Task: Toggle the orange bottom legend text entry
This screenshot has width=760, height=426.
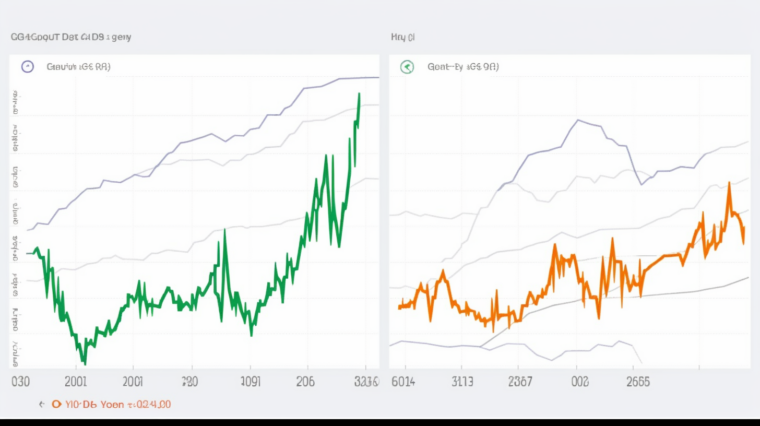Action: pyautogui.click(x=118, y=404)
